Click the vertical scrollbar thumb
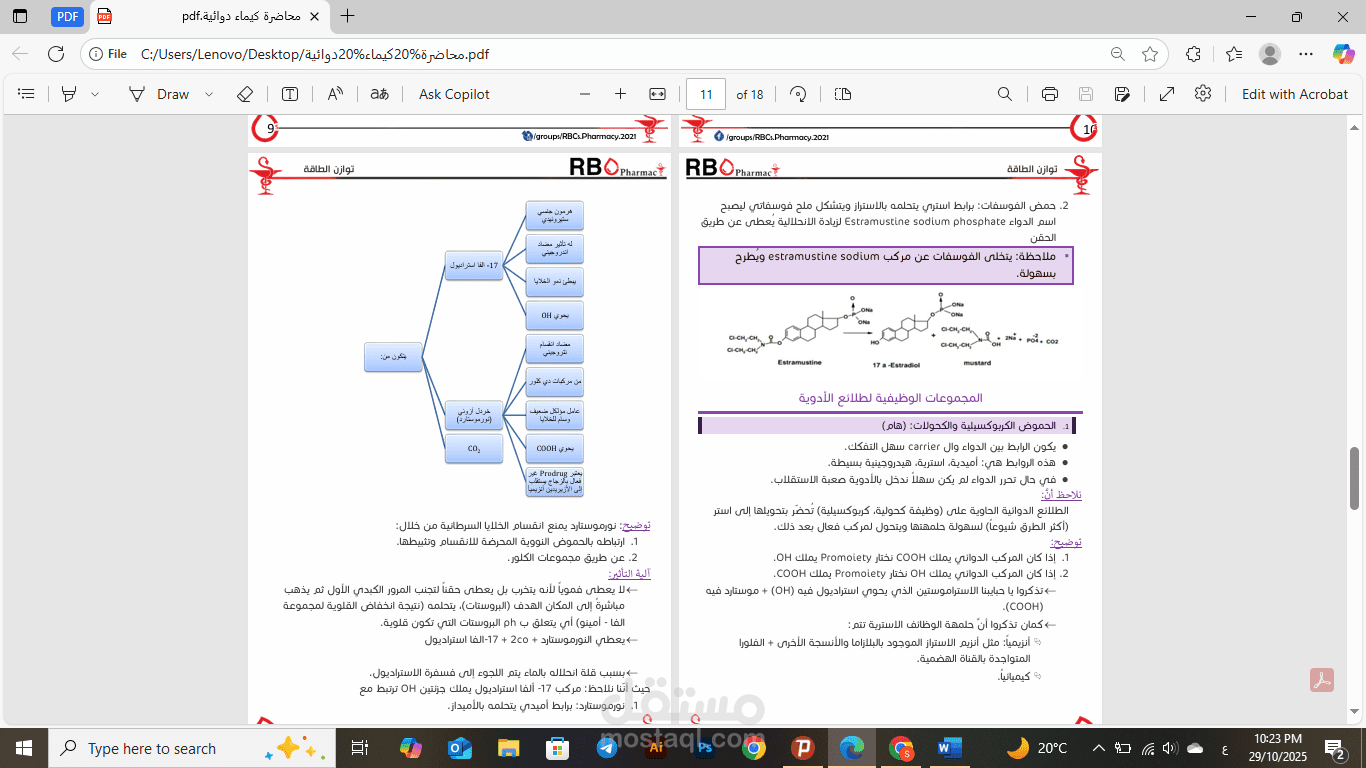 1355,479
